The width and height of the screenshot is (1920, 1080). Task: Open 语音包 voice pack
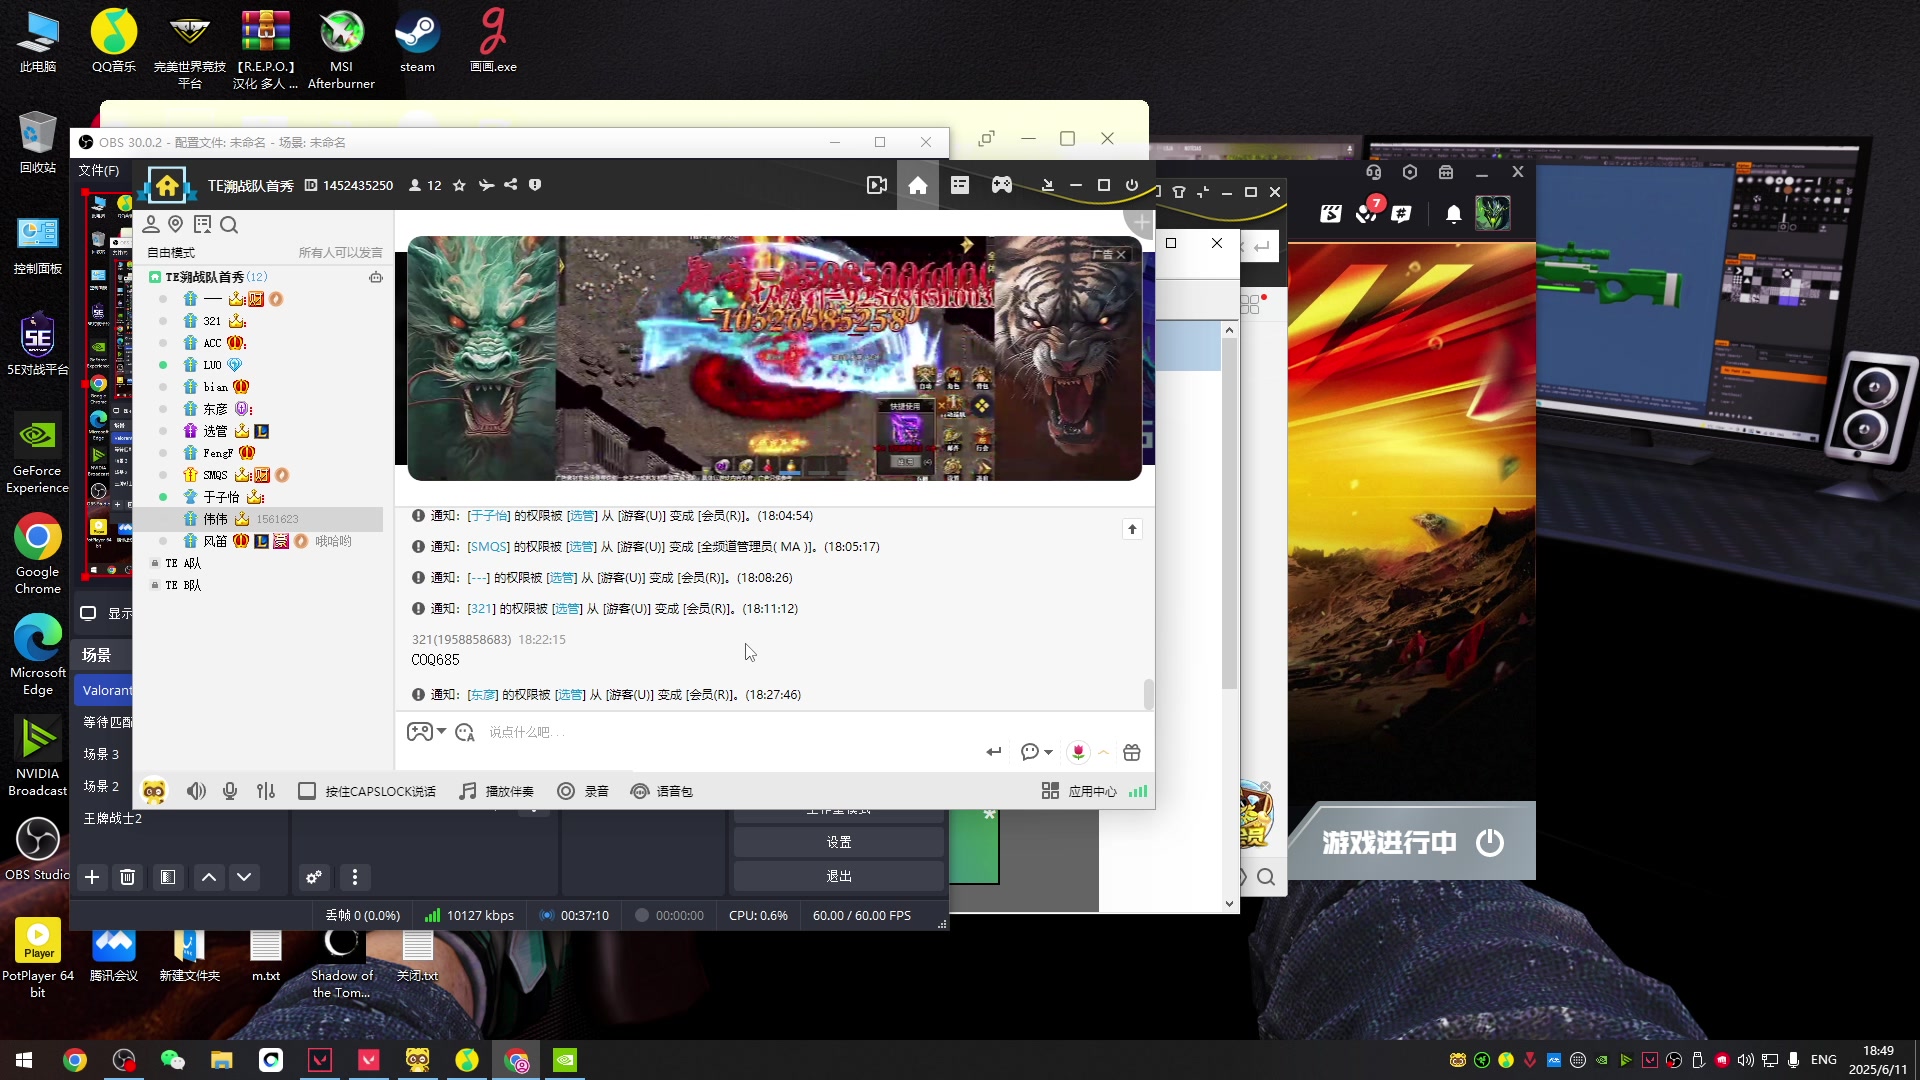pos(662,791)
